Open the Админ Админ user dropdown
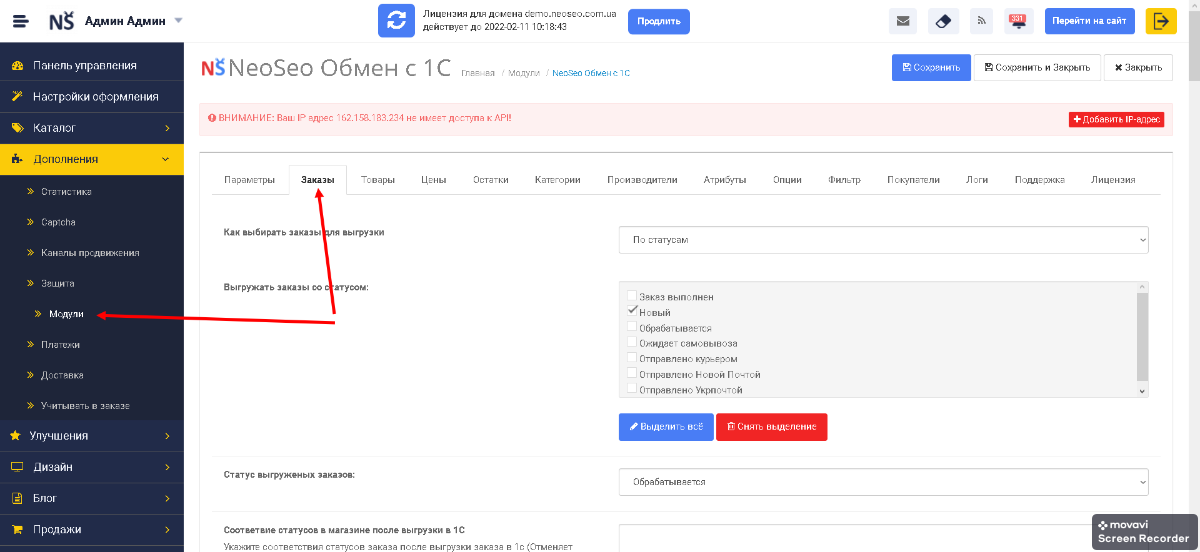Screen dimensions: 1200x552 pyautogui.click(x=134, y=21)
